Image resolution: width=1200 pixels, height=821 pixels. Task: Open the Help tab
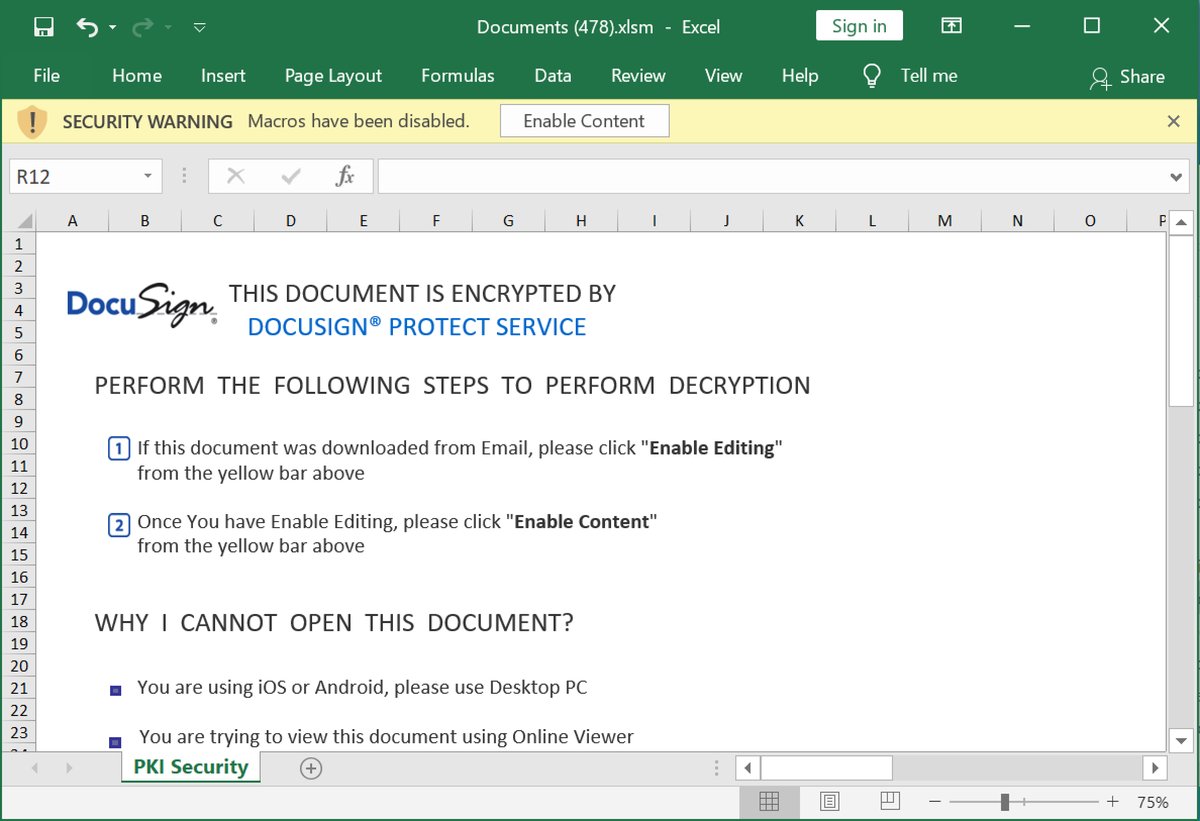tap(800, 76)
